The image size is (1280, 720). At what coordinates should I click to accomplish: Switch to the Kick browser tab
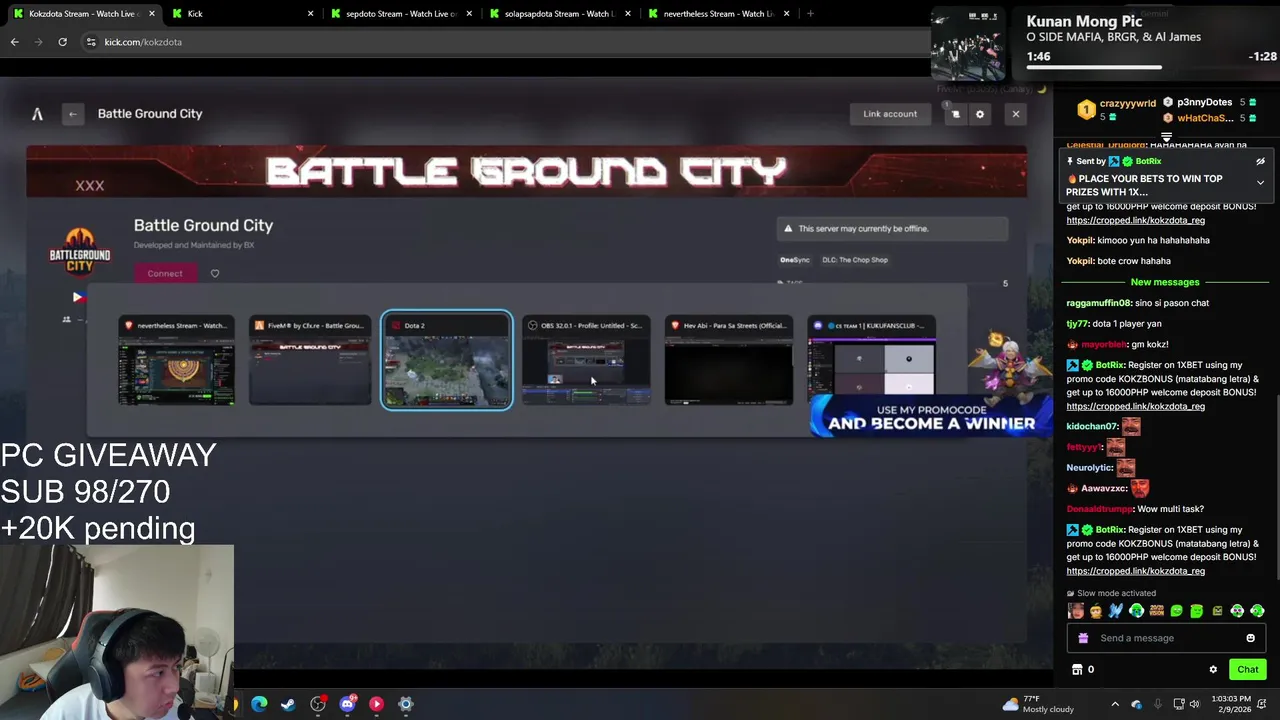tap(241, 14)
